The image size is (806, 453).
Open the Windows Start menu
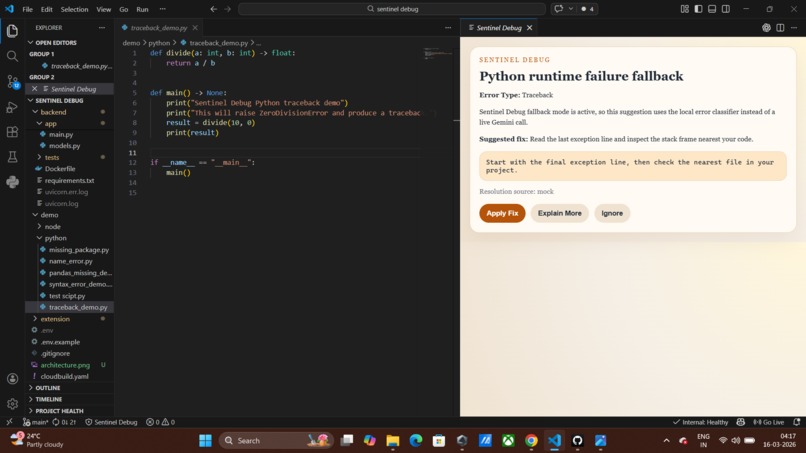click(x=205, y=441)
